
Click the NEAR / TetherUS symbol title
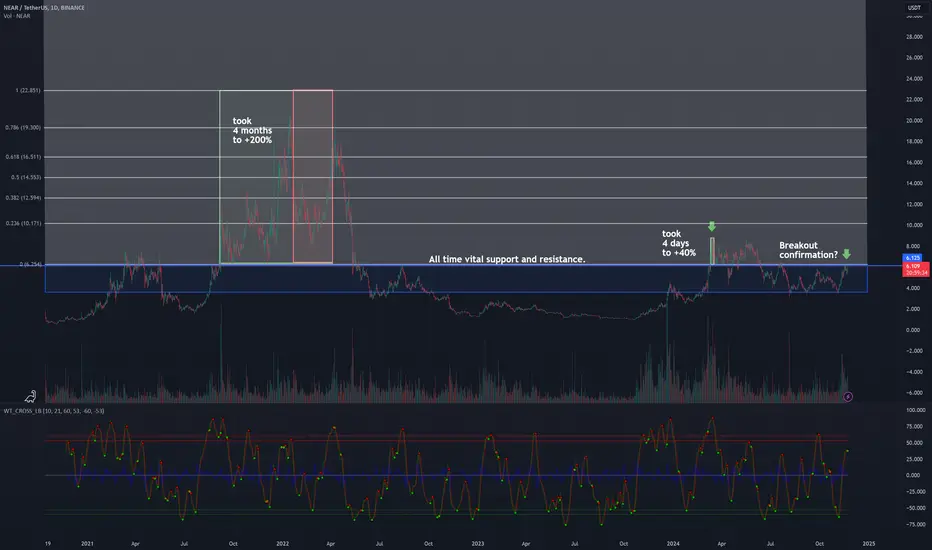tap(44, 8)
